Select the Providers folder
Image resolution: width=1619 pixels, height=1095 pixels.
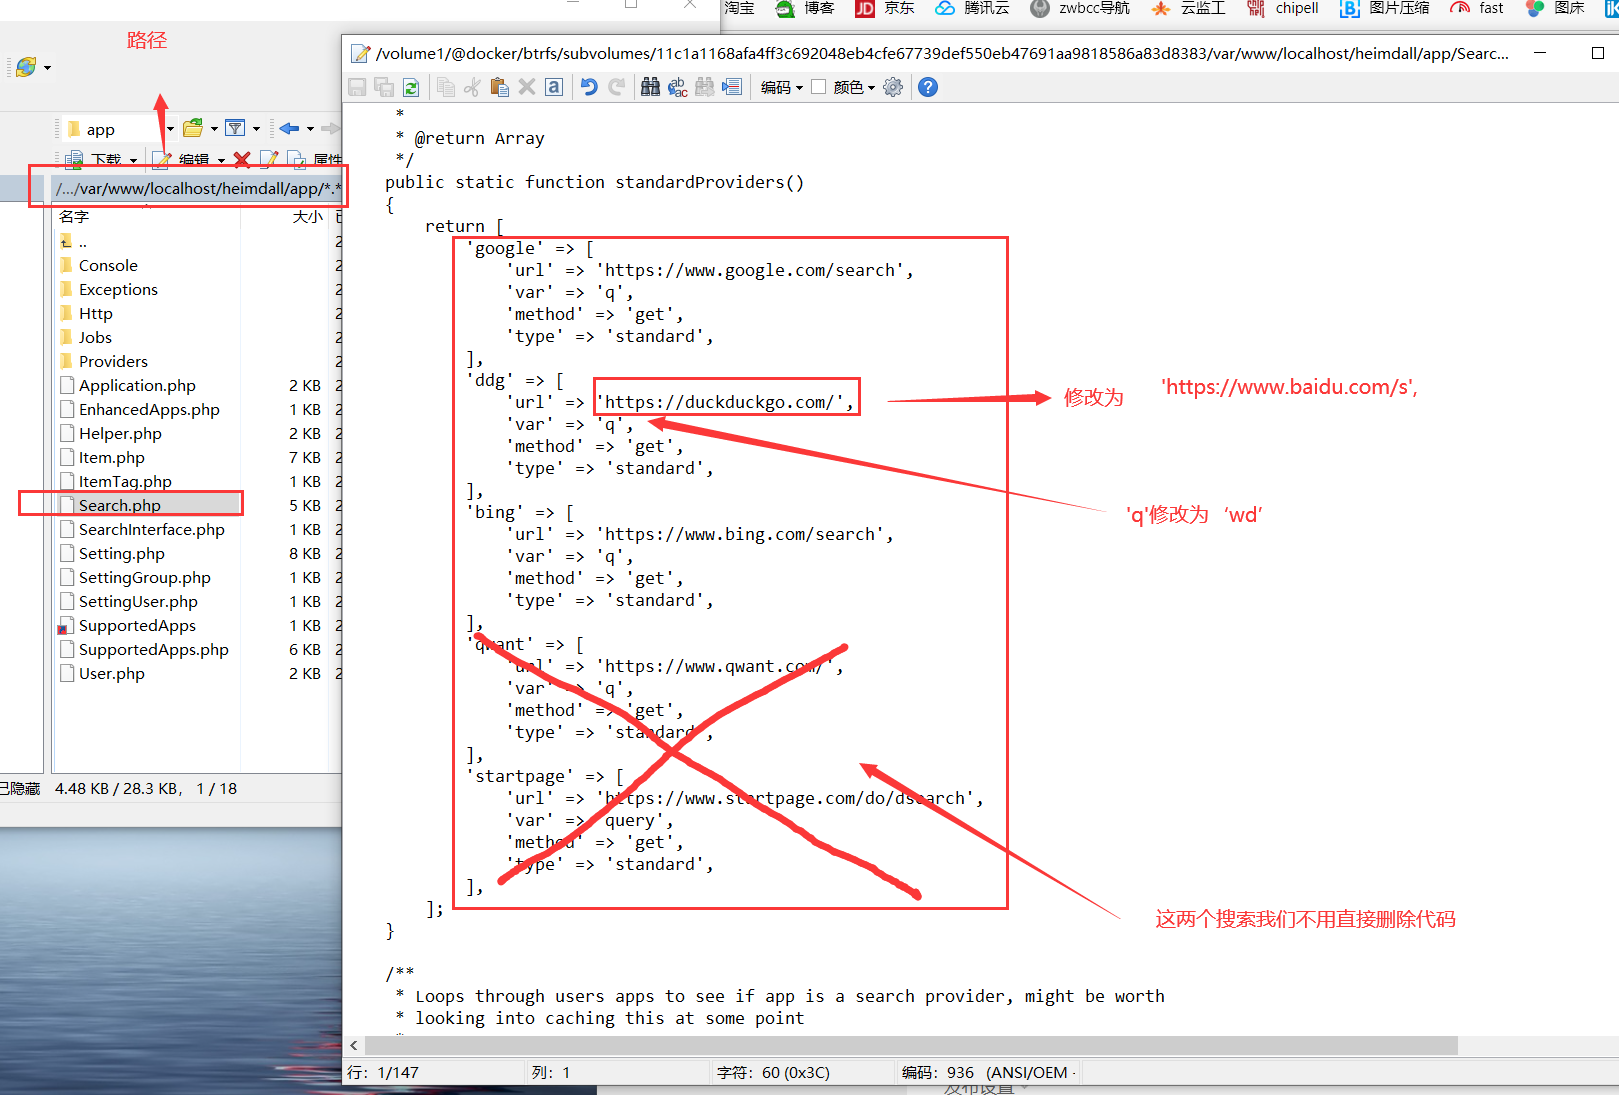pos(113,361)
